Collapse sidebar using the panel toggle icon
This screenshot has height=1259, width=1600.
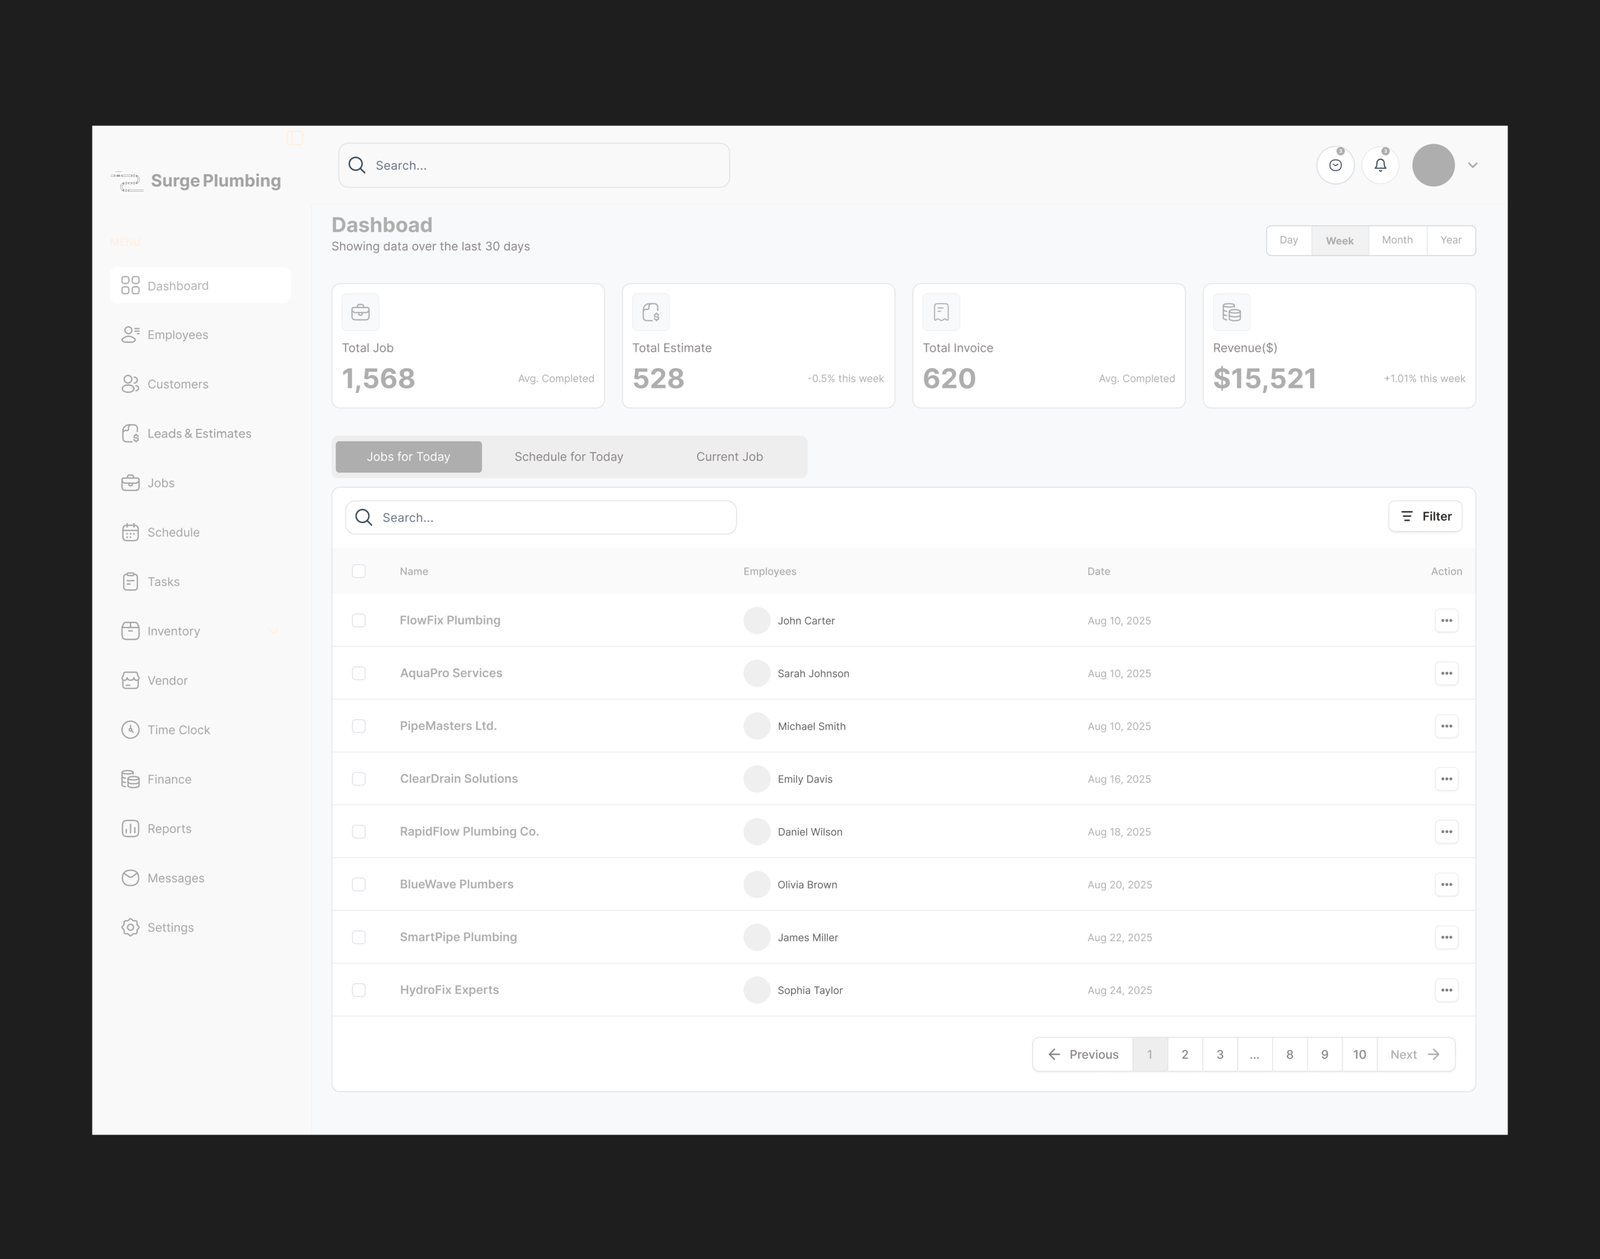click(295, 138)
